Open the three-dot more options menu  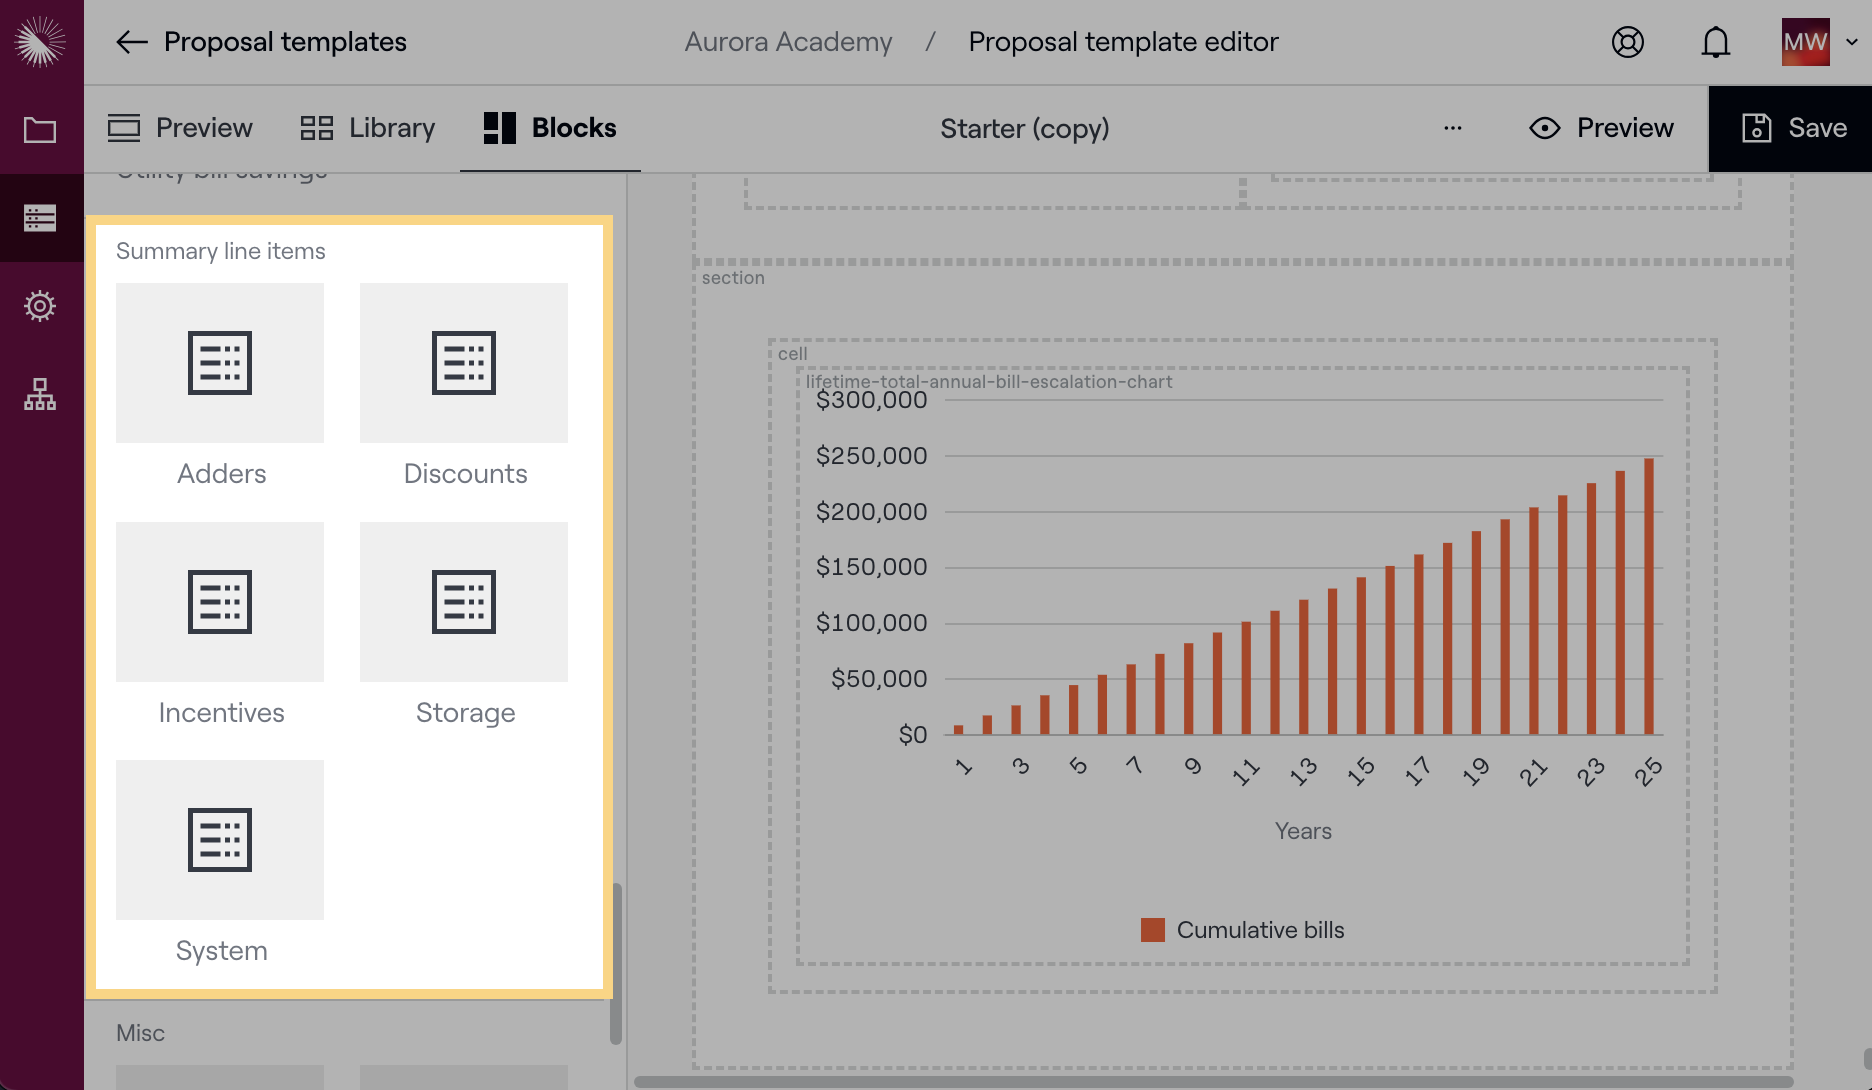[x=1452, y=128]
